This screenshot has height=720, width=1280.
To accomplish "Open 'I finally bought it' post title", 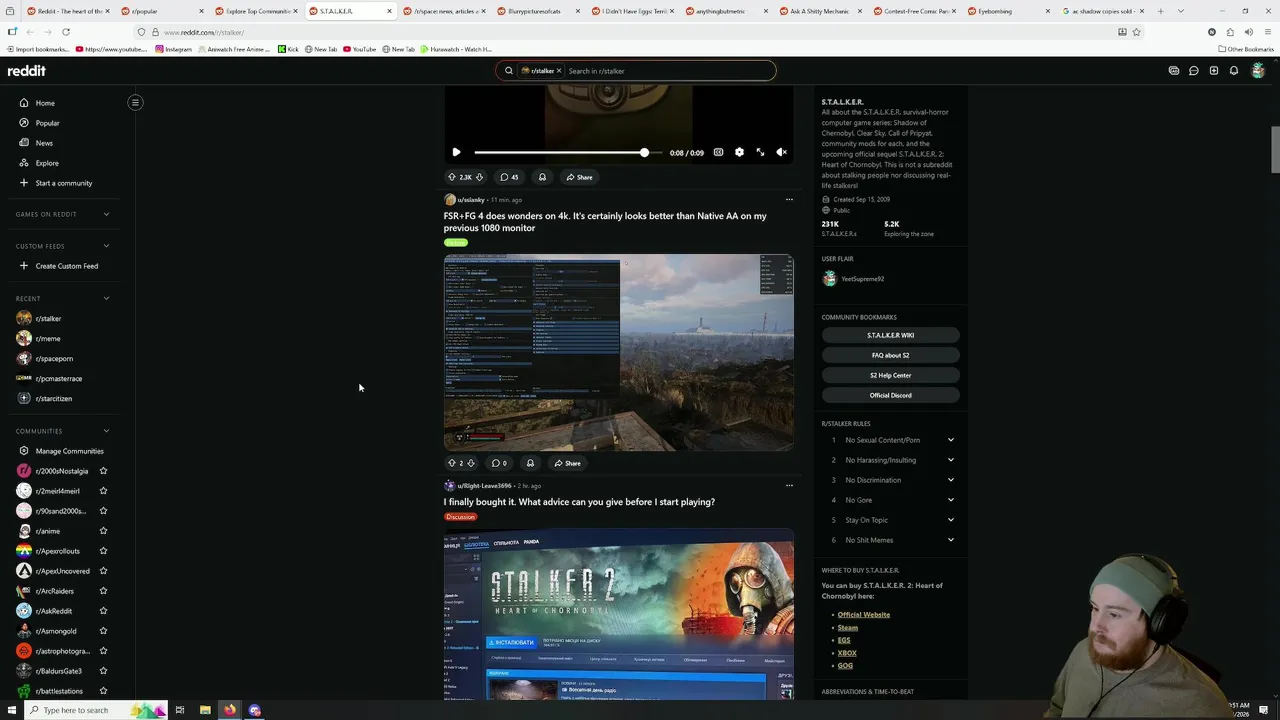I will pyautogui.click(x=579, y=502).
